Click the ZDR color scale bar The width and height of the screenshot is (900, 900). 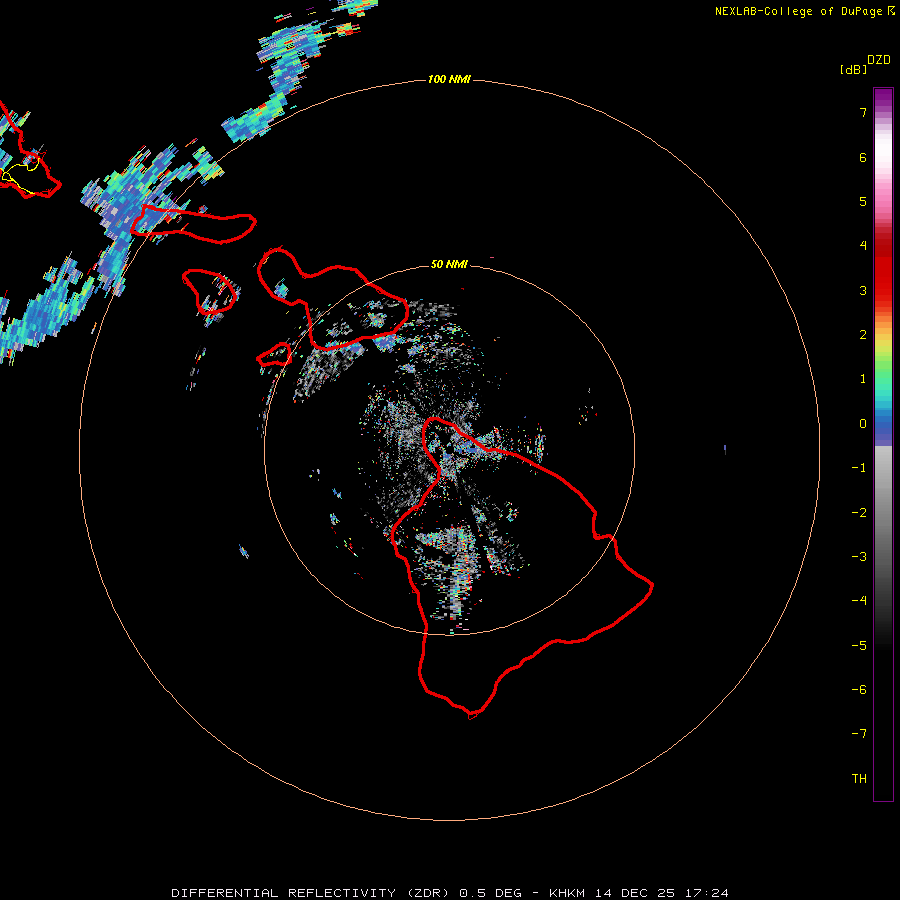coord(883,444)
